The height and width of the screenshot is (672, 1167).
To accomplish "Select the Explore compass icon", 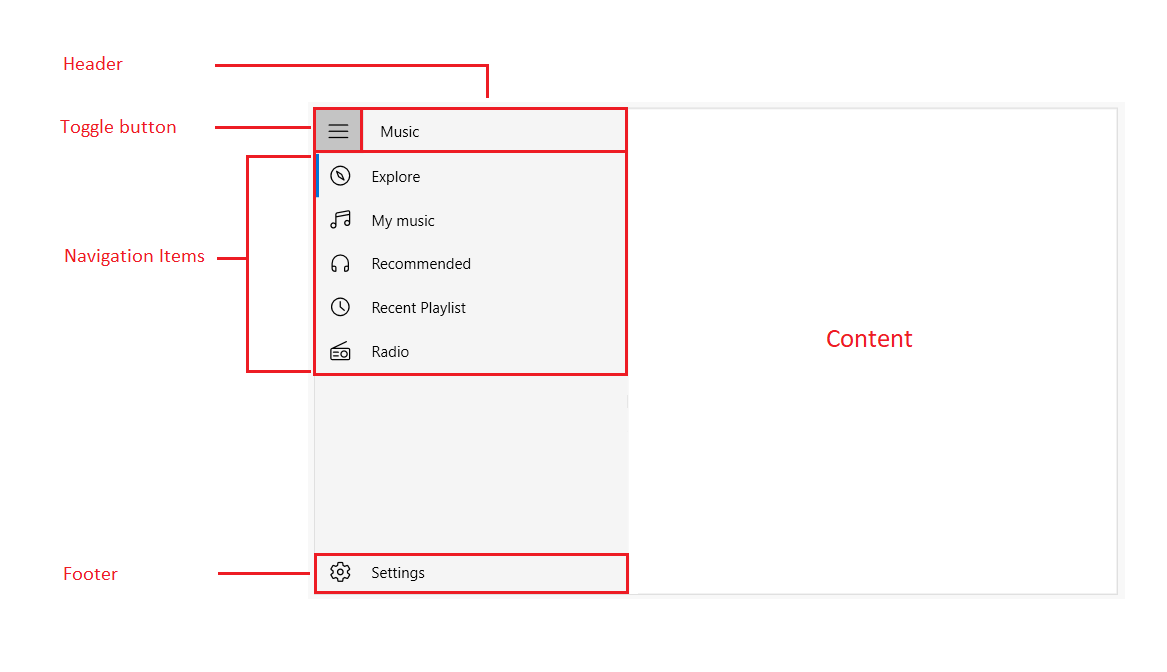I will (x=340, y=175).
